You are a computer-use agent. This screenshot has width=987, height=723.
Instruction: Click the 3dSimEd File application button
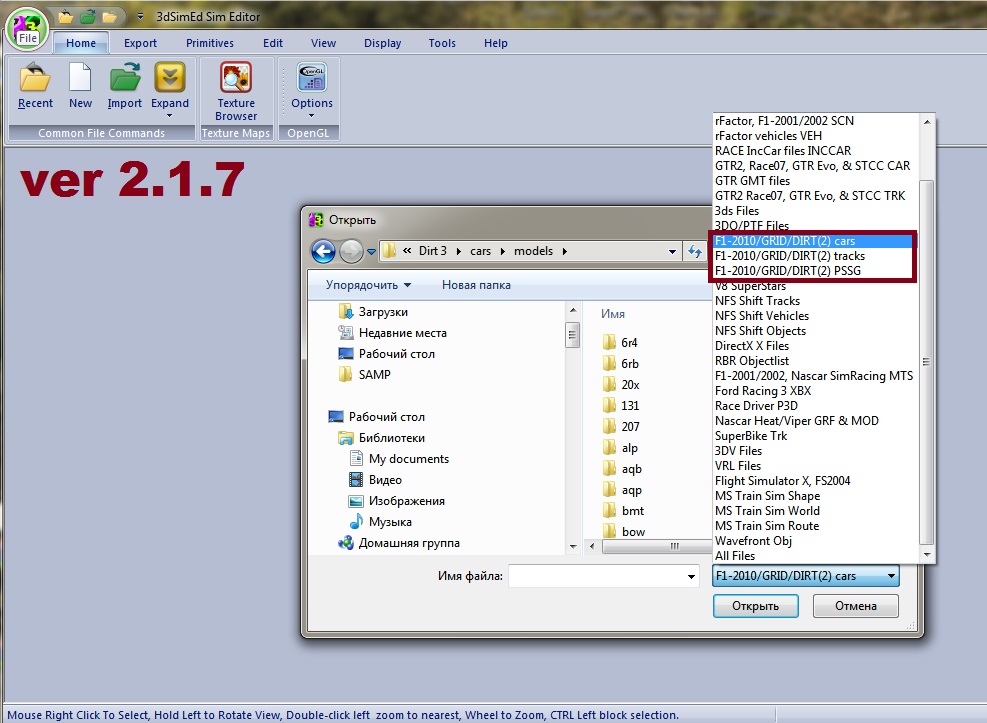coord(26,29)
